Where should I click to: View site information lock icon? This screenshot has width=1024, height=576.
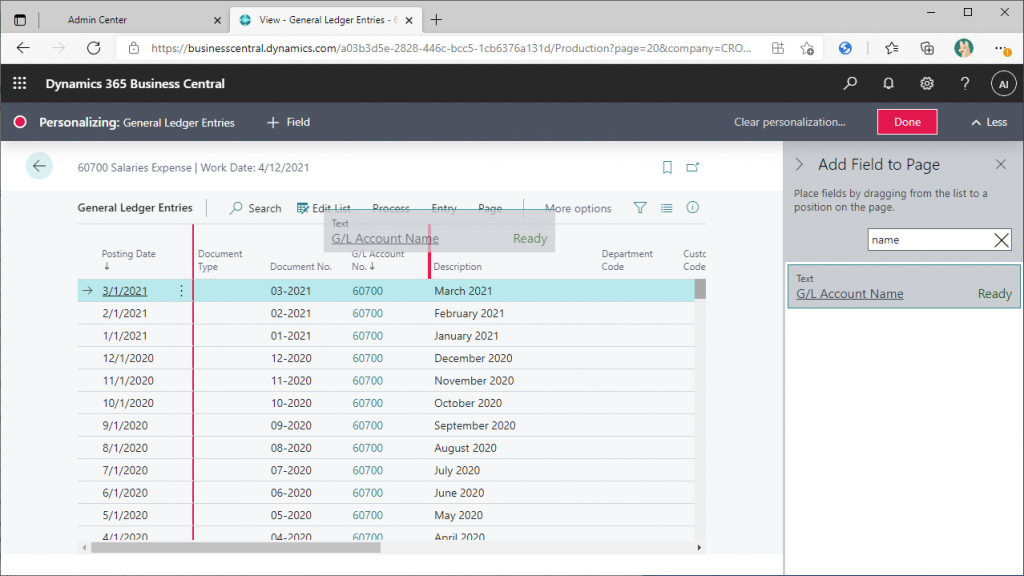point(134,48)
